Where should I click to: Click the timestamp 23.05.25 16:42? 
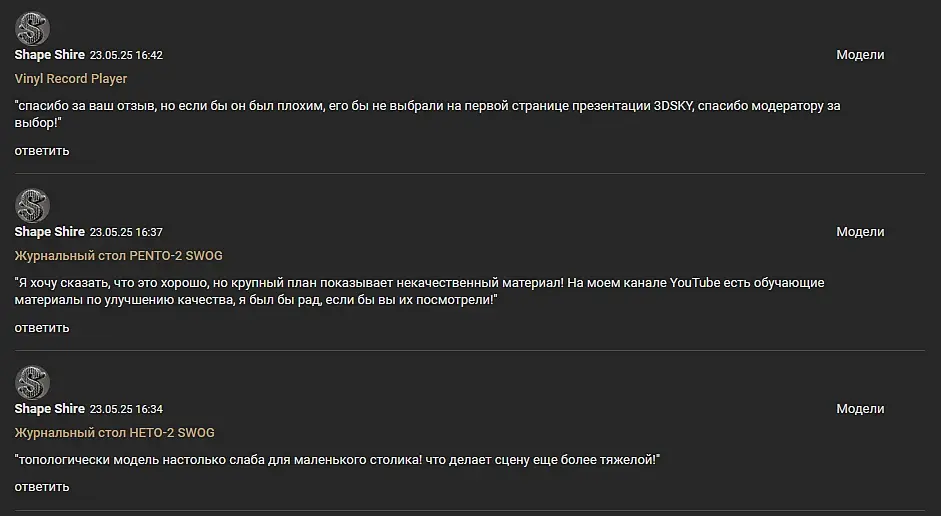[126, 55]
